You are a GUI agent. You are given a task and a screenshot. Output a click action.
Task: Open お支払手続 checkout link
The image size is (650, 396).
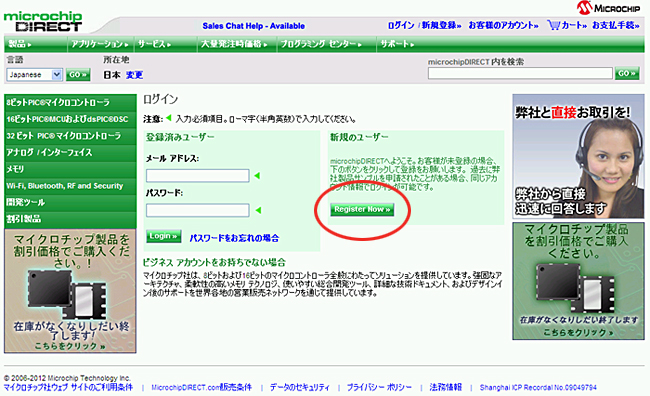(x=616, y=25)
